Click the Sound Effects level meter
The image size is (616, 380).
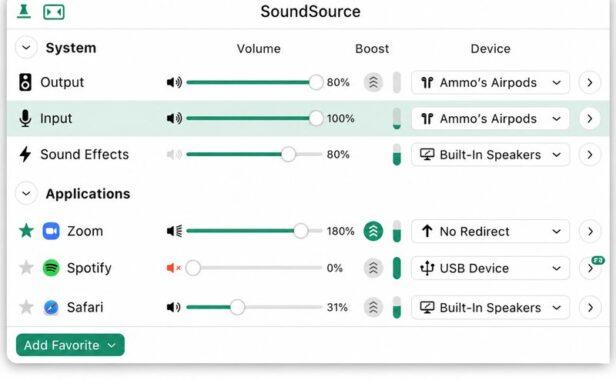pyautogui.click(x=397, y=154)
